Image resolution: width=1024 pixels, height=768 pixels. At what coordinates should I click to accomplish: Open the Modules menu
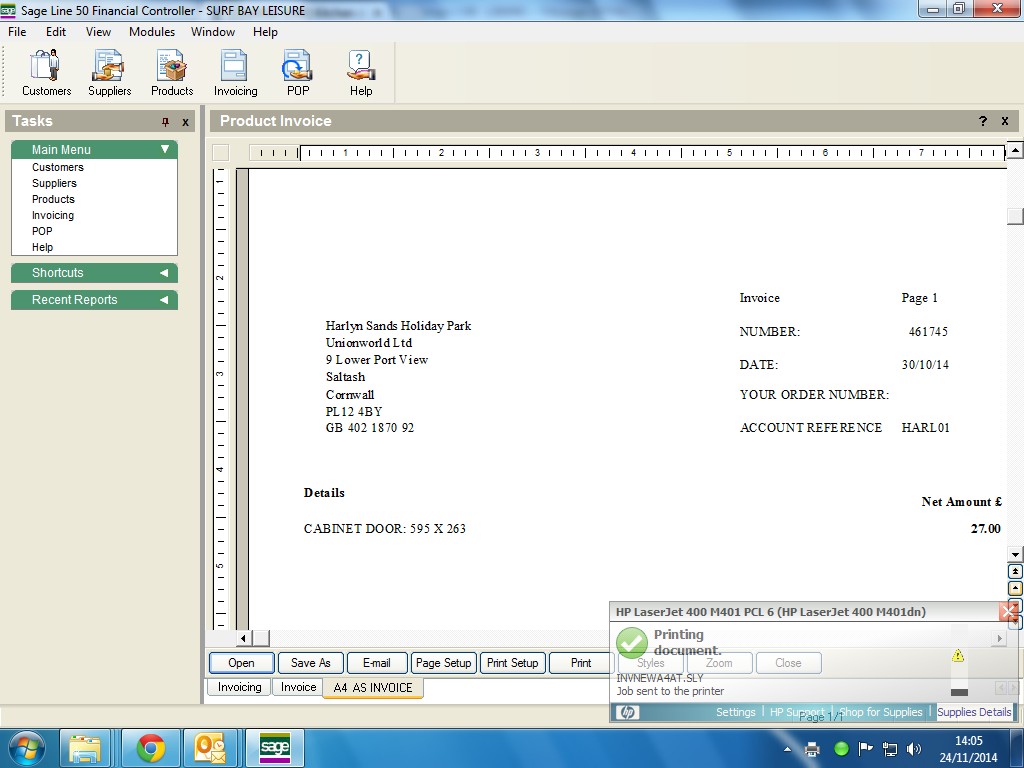click(x=152, y=31)
